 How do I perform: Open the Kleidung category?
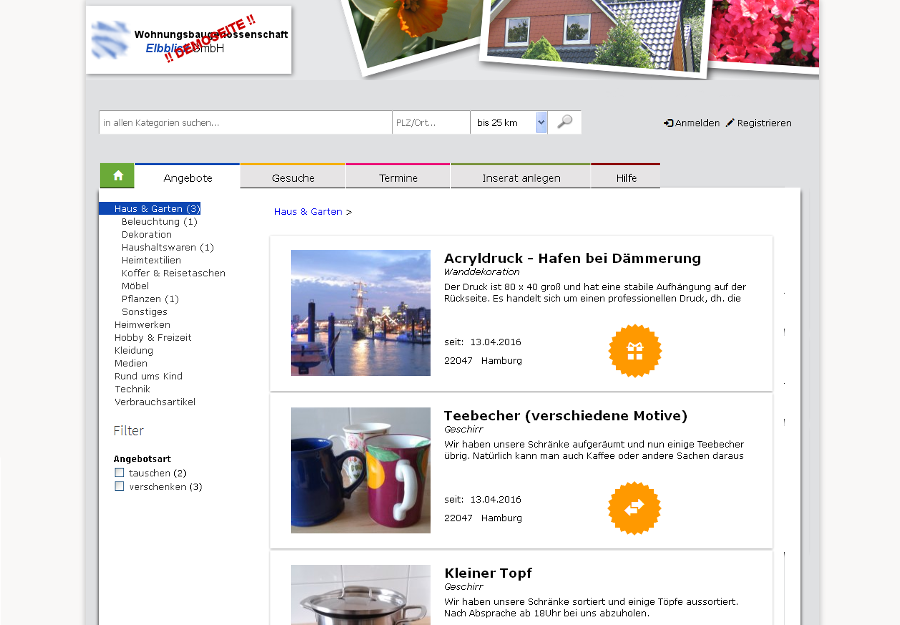pos(134,351)
